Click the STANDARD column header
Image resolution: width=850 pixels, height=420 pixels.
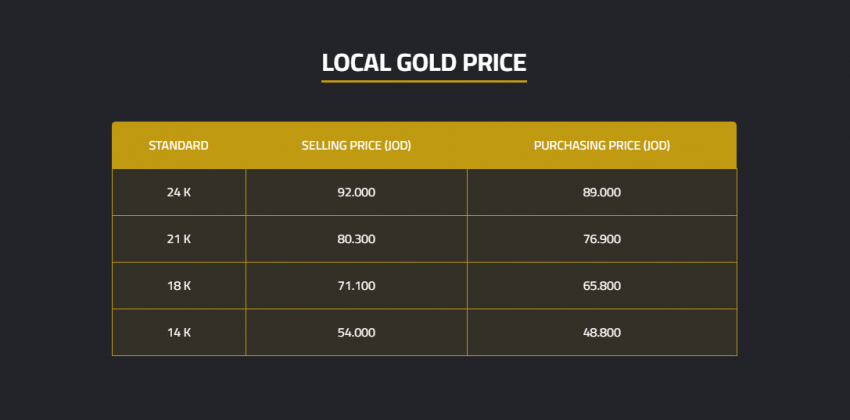178,146
